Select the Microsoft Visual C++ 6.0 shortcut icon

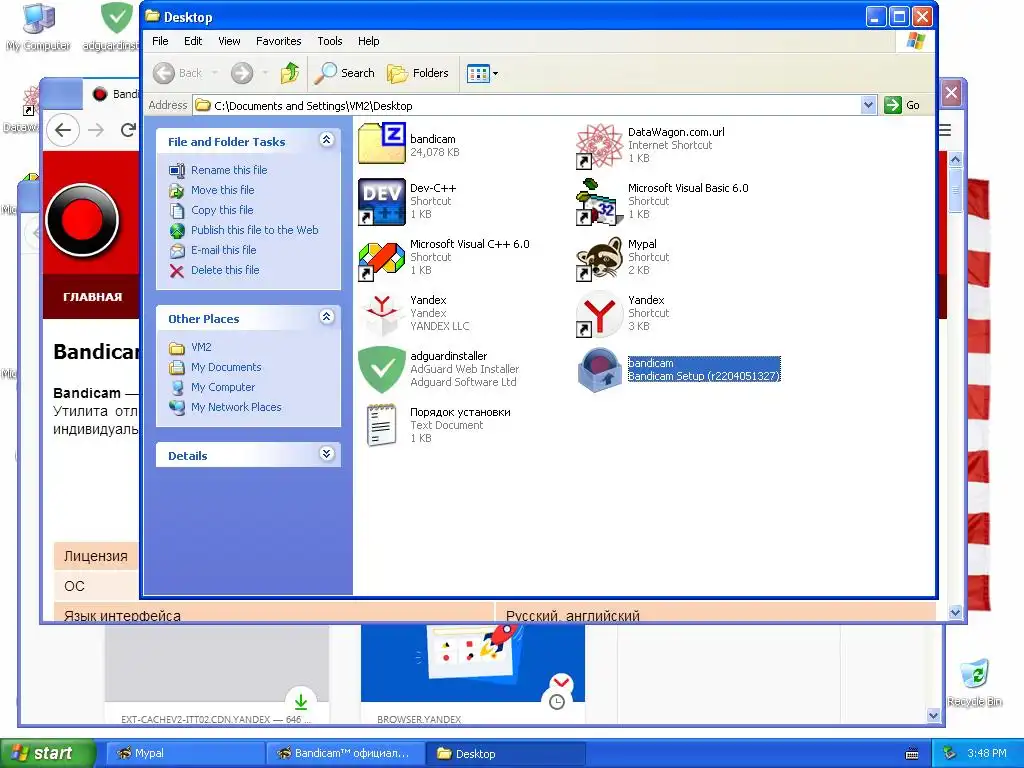click(382, 259)
